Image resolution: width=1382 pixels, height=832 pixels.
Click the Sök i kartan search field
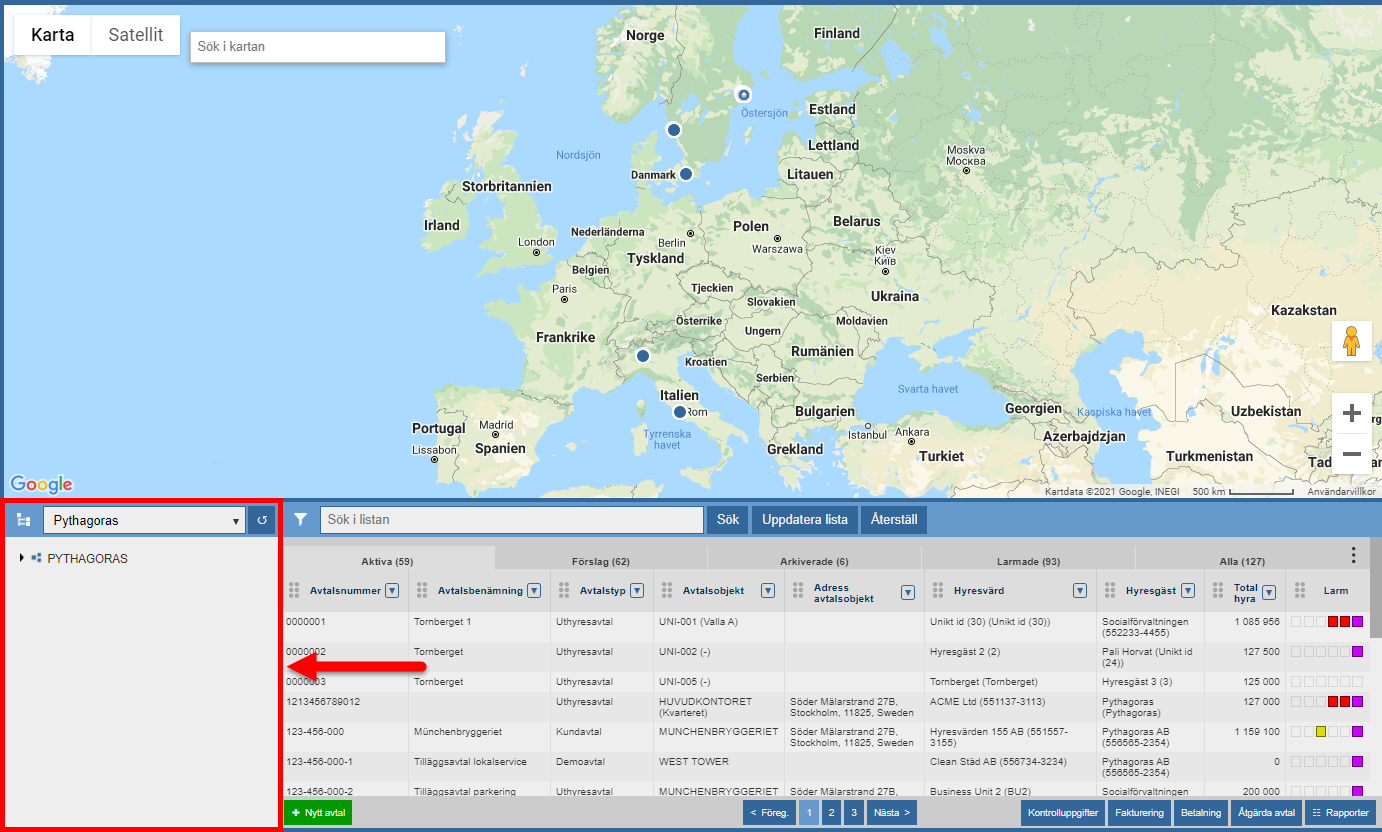tap(317, 47)
